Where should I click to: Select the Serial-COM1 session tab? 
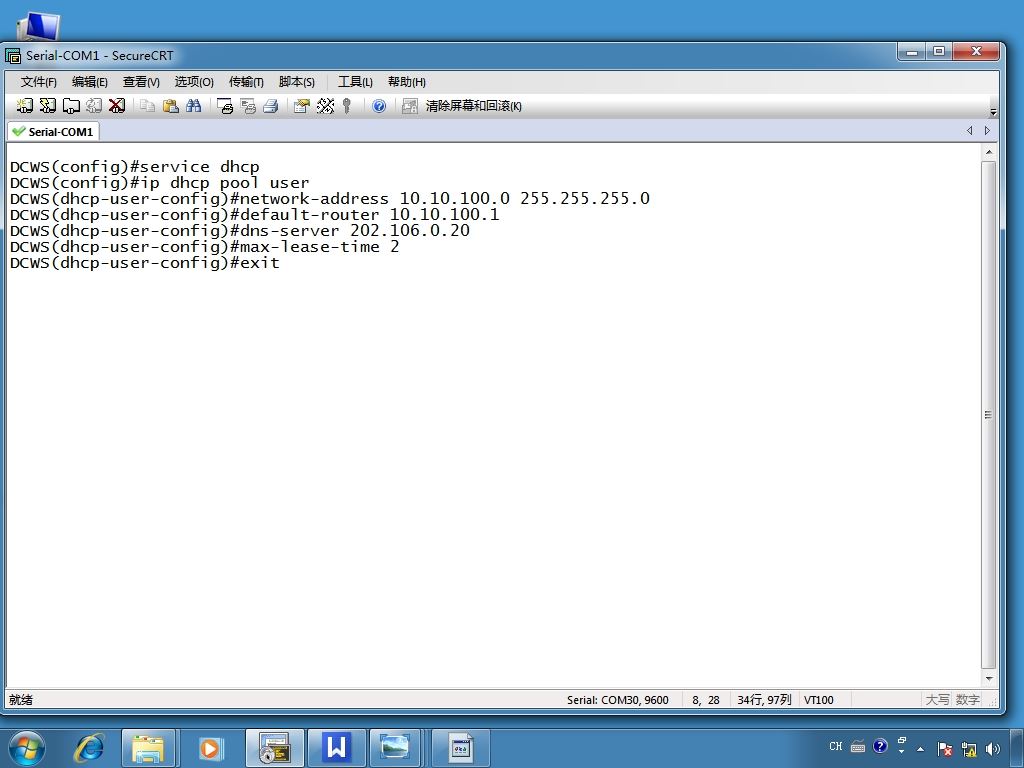click(x=54, y=131)
